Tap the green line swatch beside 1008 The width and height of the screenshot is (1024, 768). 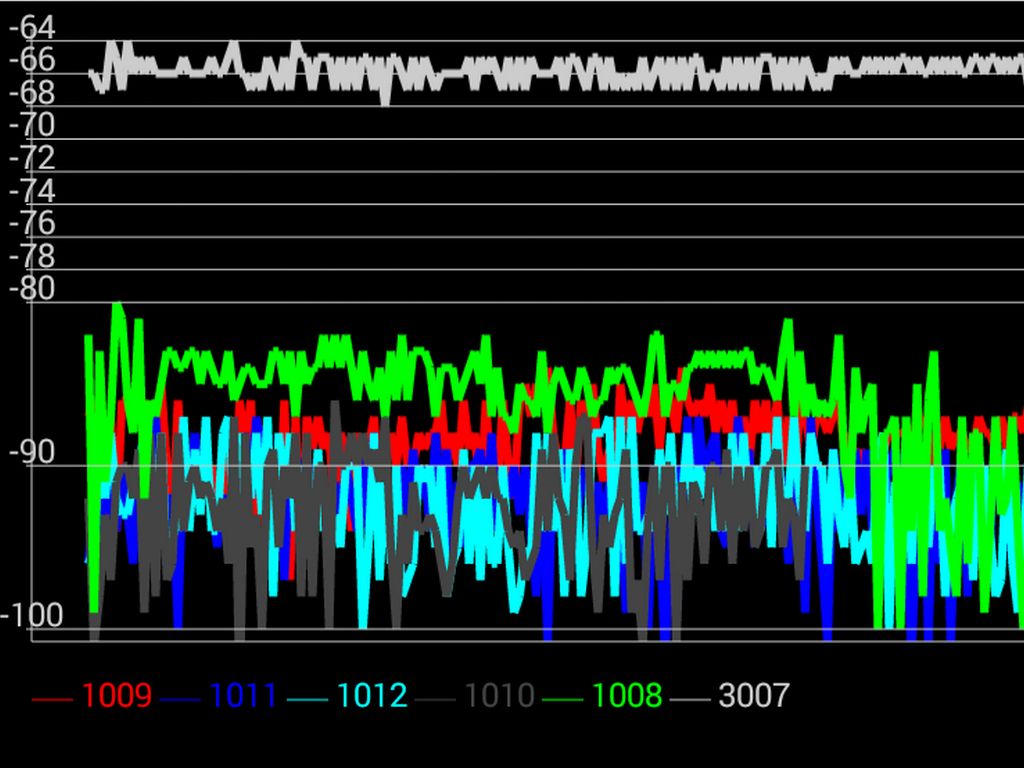click(x=563, y=699)
